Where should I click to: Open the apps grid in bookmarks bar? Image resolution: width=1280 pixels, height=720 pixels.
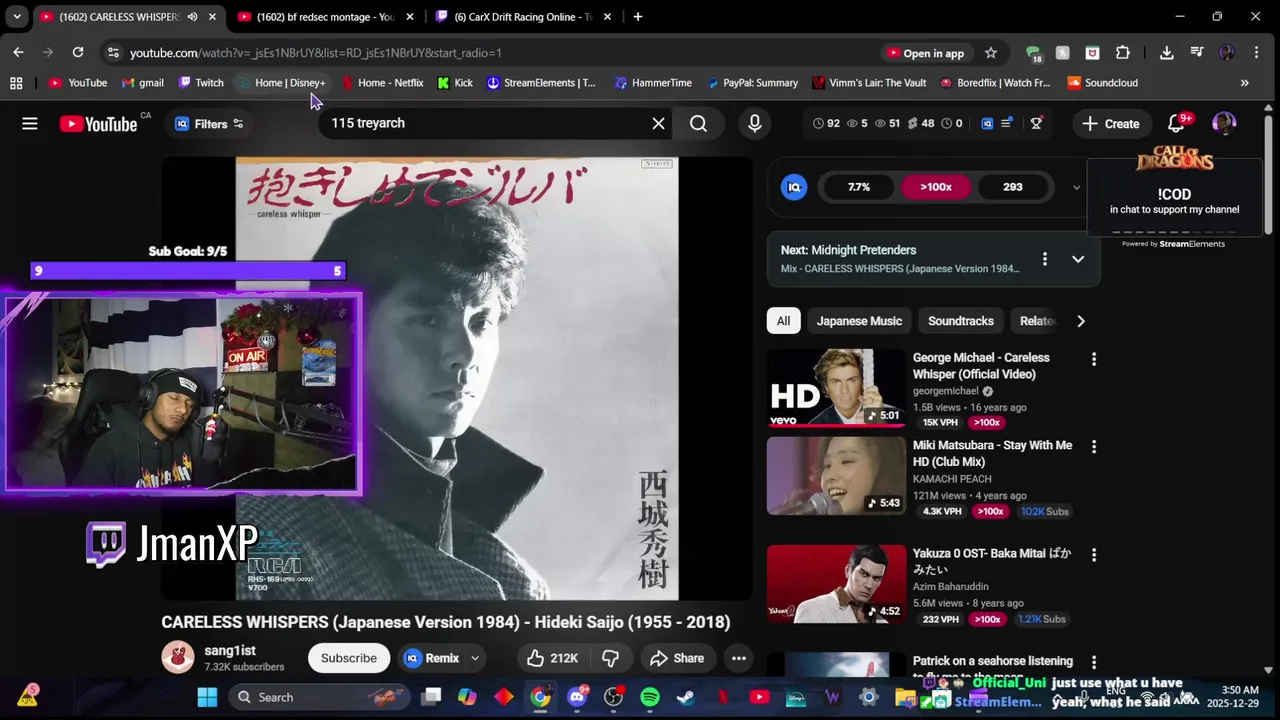coord(16,83)
